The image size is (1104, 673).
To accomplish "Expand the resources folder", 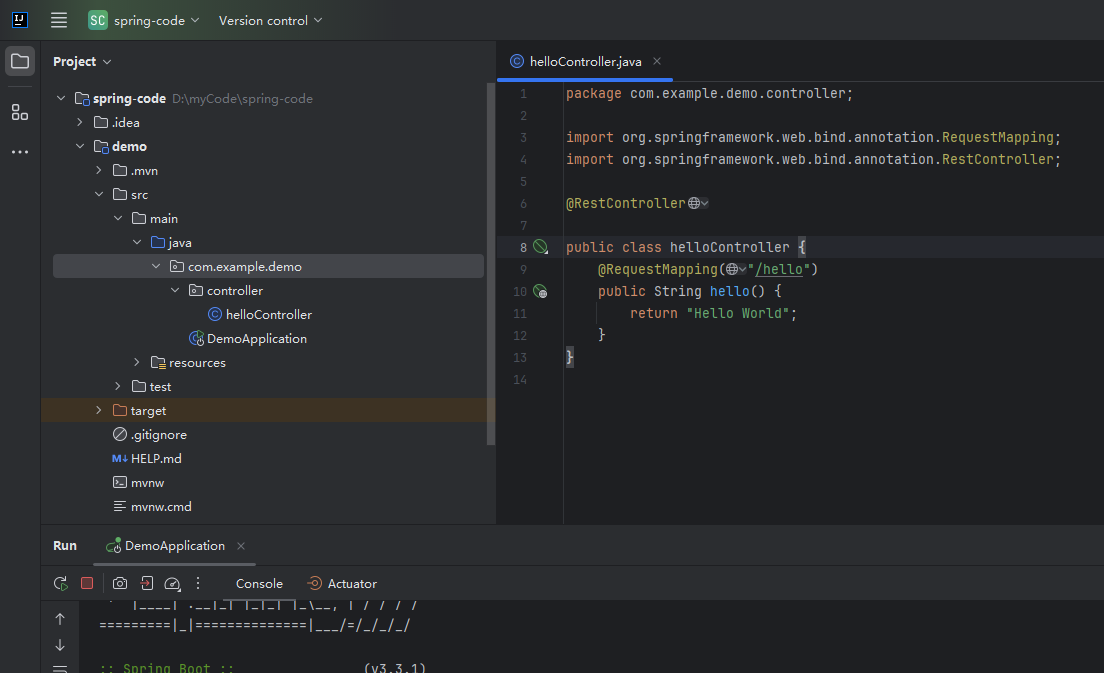I will [137, 363].
